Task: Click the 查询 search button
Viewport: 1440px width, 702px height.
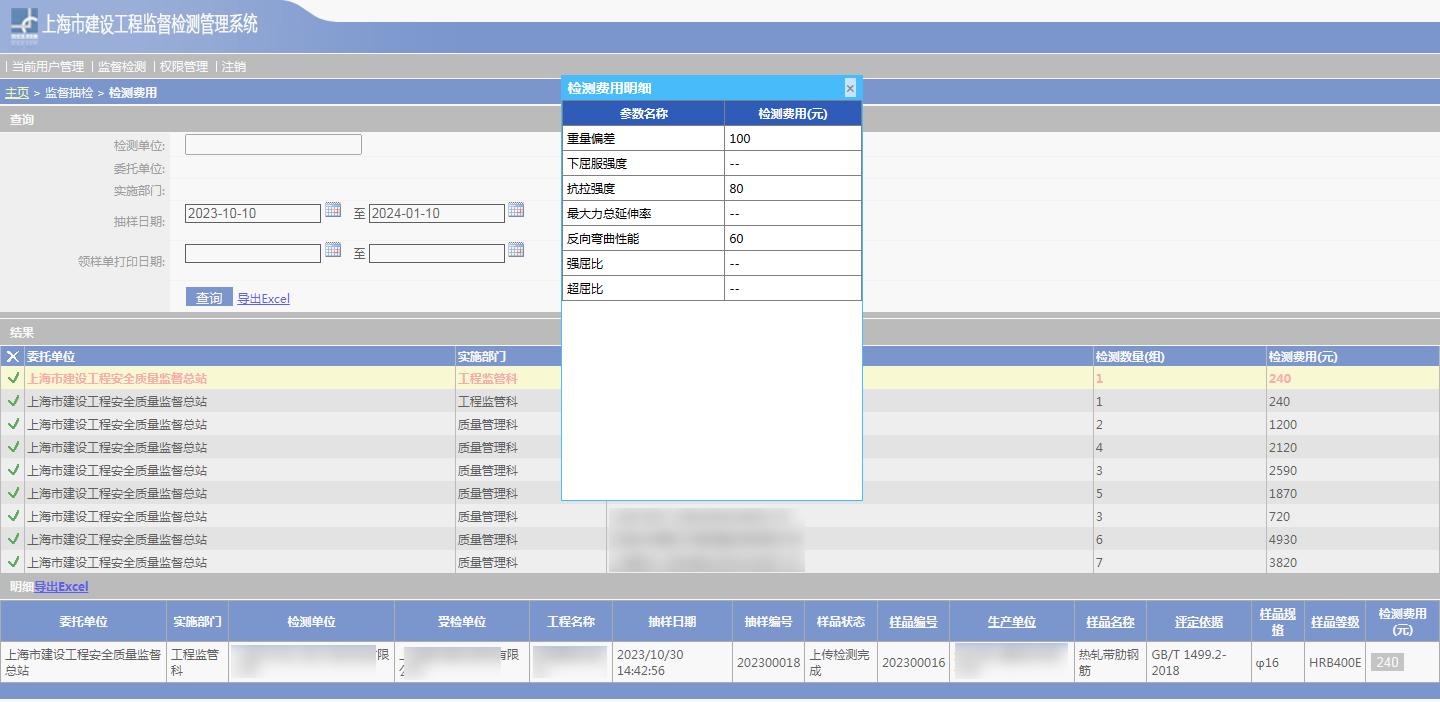Action: (x=209, y=298)
